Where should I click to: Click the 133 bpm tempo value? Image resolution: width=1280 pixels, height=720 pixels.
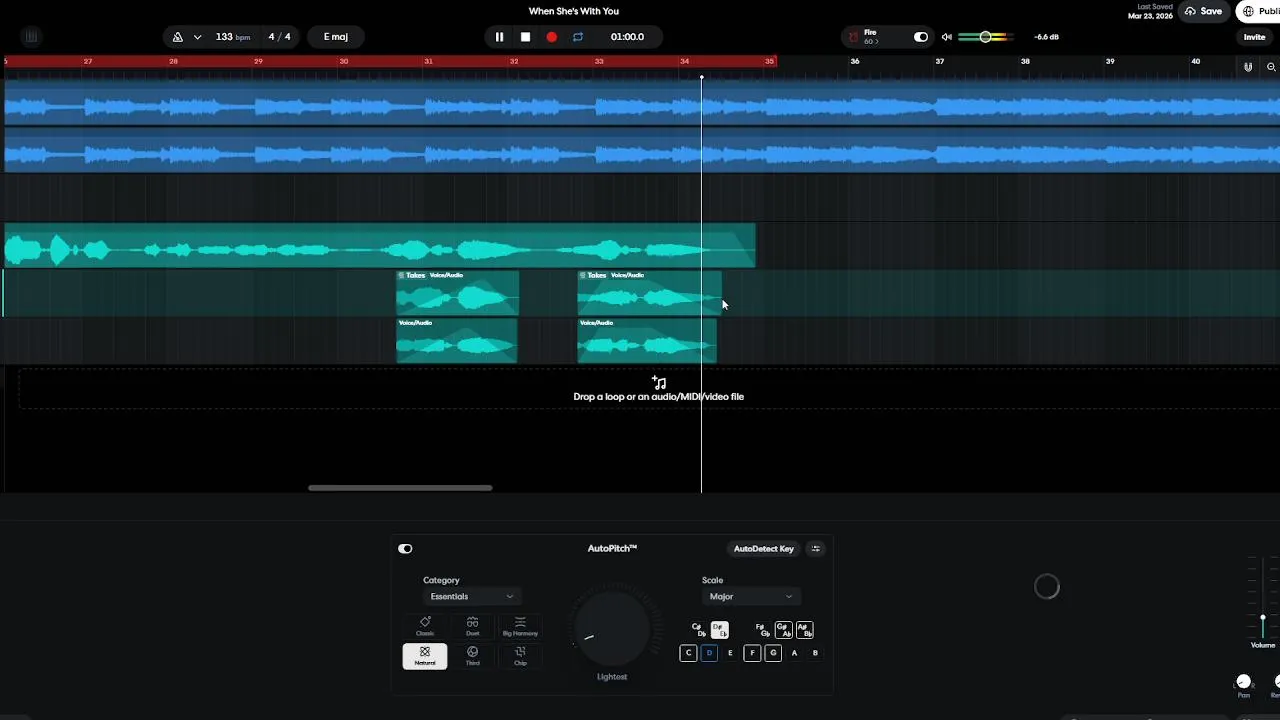pos(233,37)
